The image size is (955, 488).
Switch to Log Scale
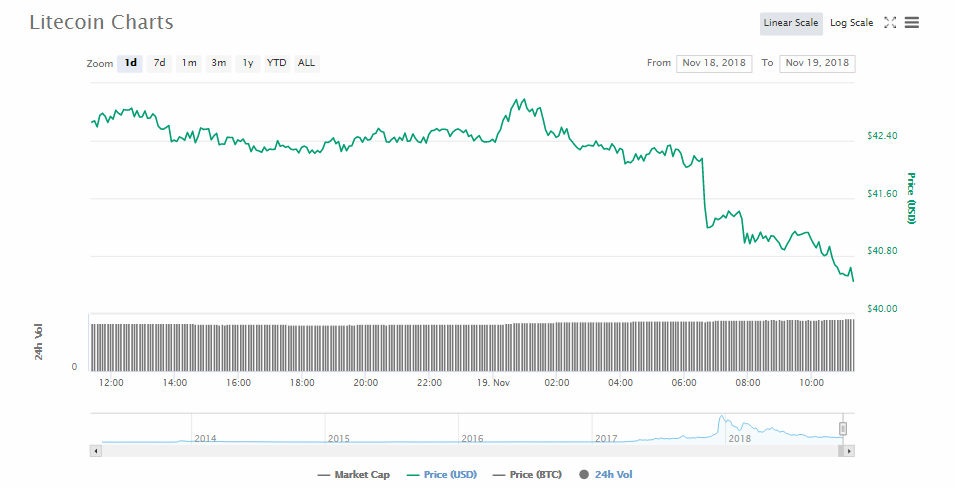851,23
